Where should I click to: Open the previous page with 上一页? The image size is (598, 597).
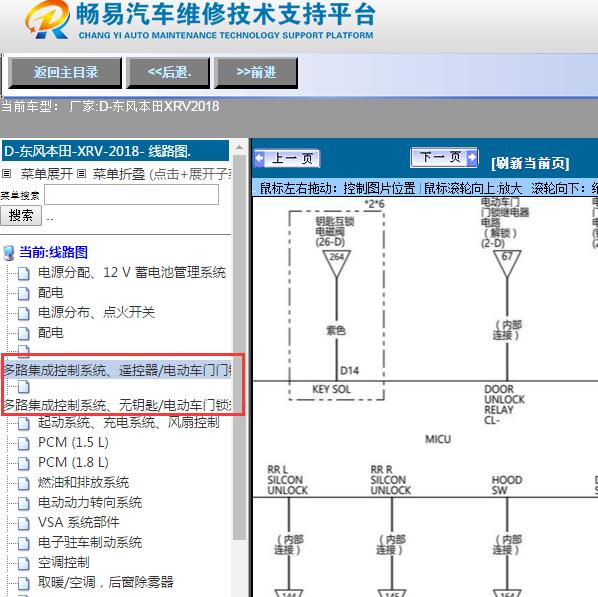287,158
